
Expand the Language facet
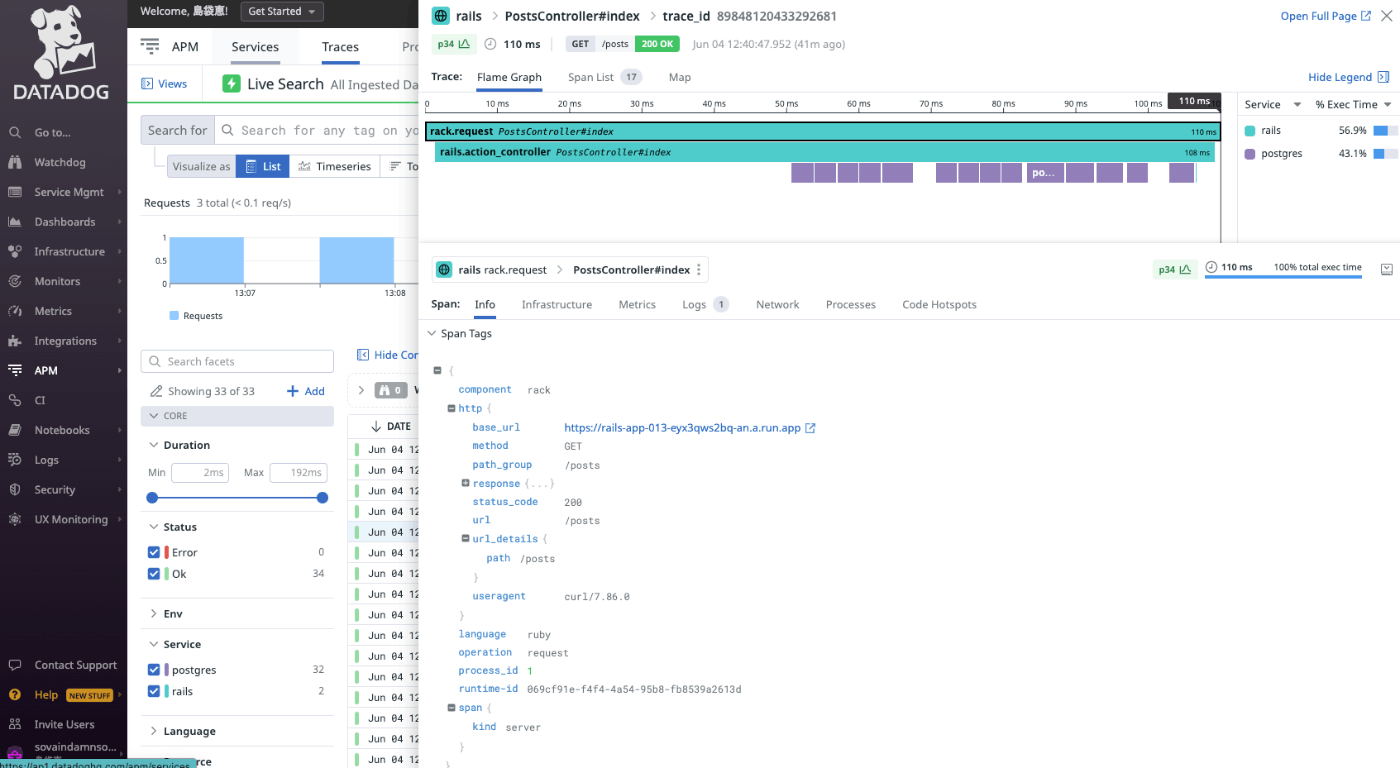point(154,731)
